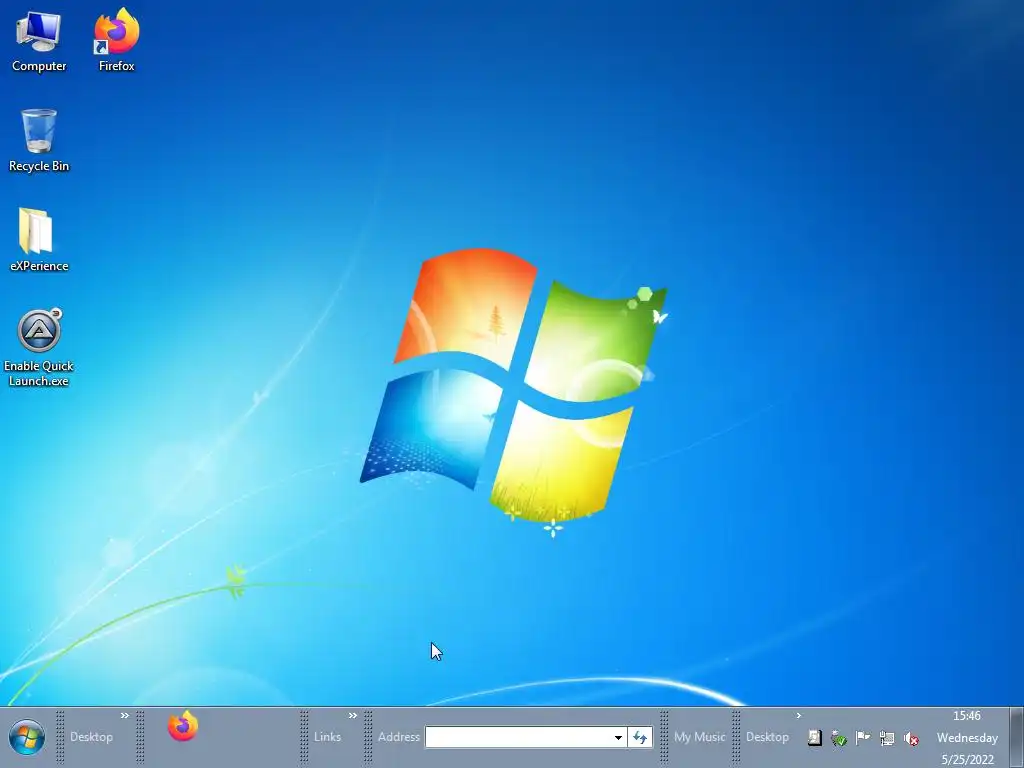Click the Show desktop strip at taskbar end

click(1016, 738)
